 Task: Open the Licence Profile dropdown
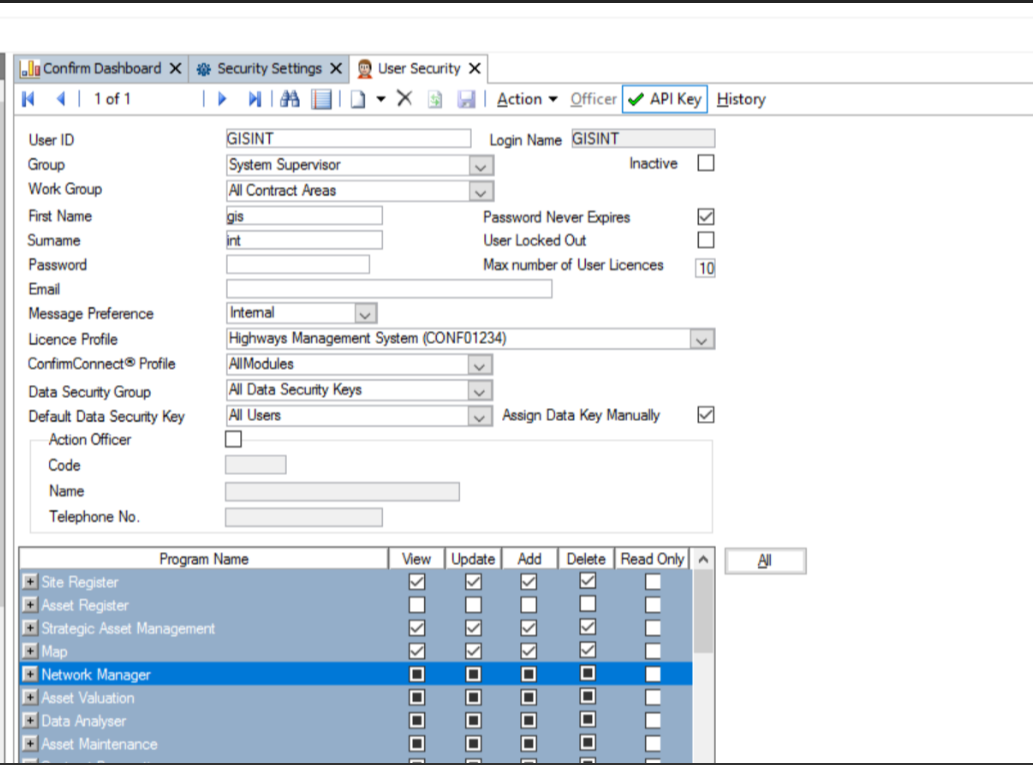point(703,340)
